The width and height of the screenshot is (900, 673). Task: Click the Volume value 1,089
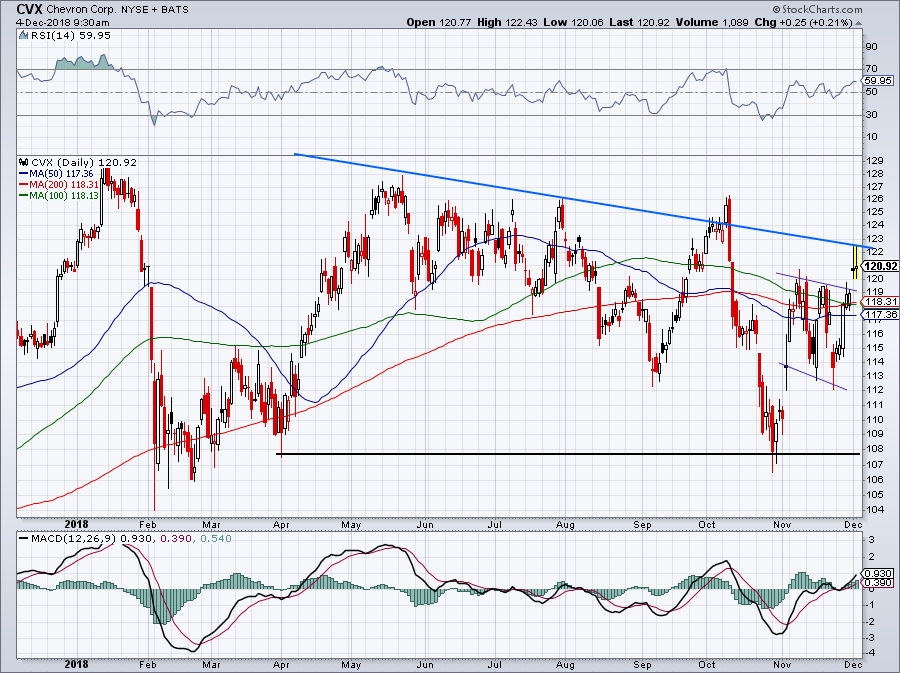pos(735,22)
